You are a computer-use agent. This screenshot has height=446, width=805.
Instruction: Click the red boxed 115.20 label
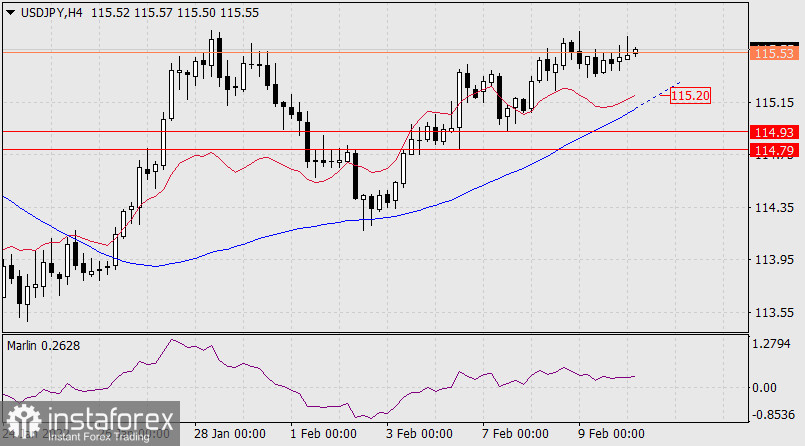pos(691,96)
